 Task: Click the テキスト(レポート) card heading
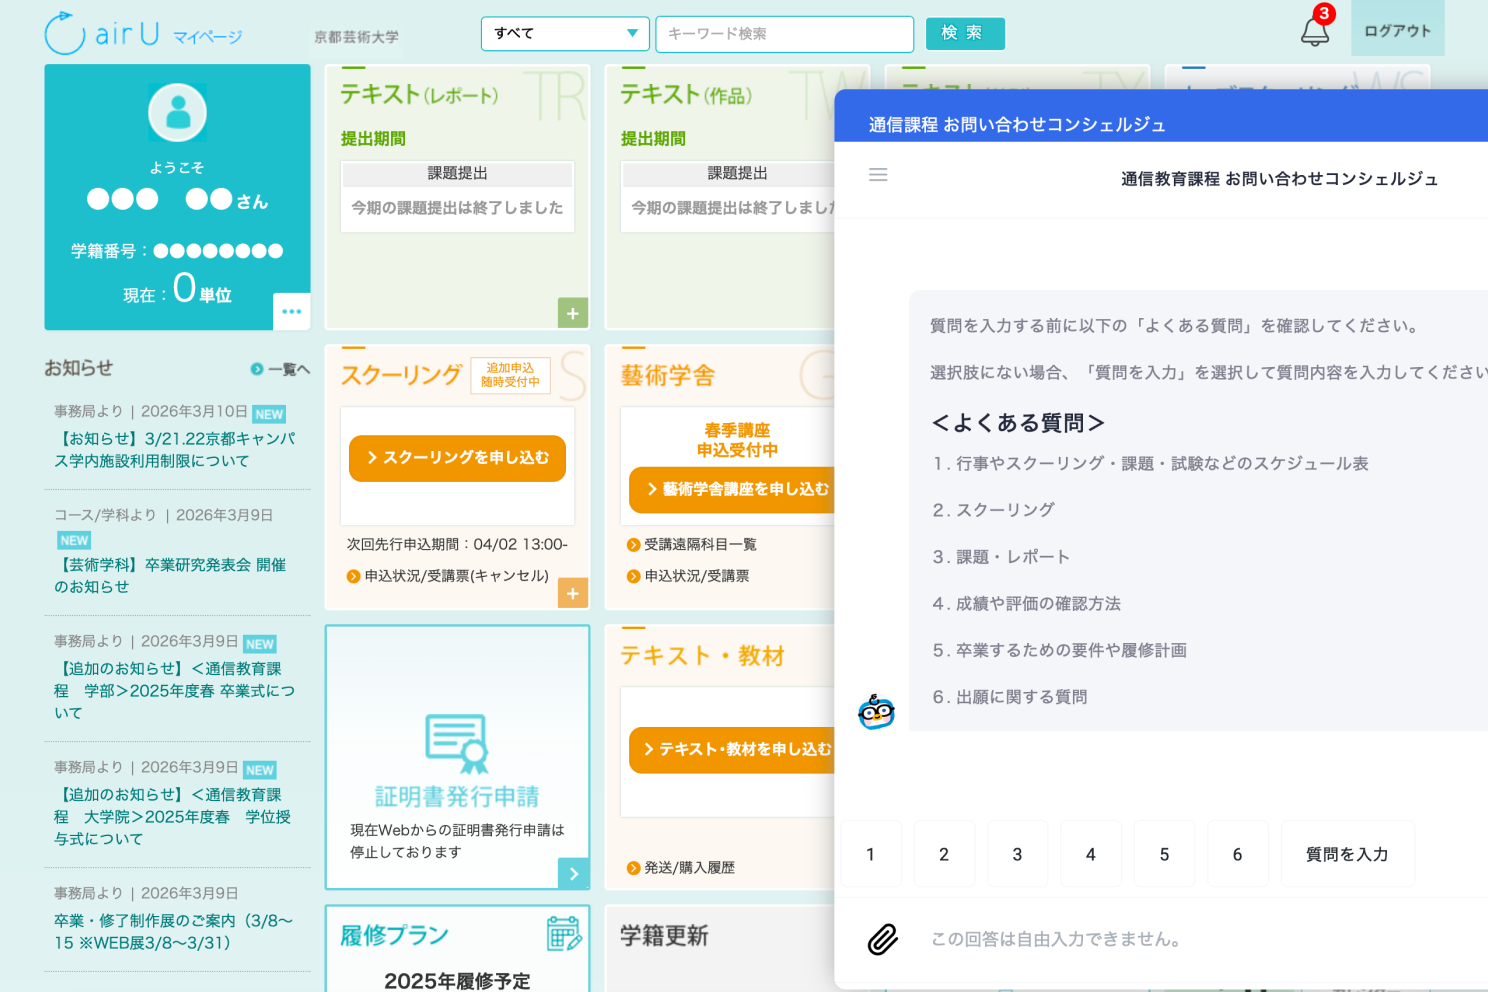coord(419,95)
